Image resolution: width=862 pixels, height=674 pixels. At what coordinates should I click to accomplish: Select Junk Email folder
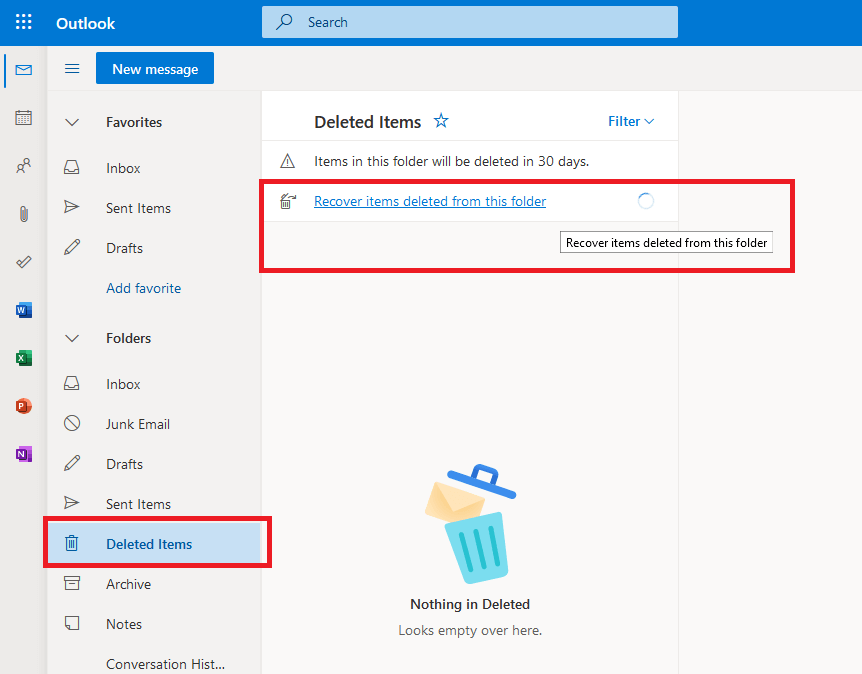pyautogui.click(x=138, y=424)
